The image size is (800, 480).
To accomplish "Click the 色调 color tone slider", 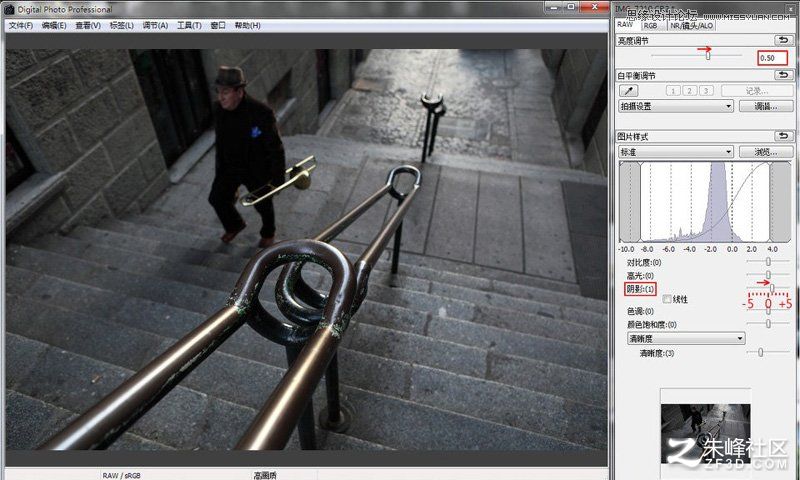I will (768, 311).
